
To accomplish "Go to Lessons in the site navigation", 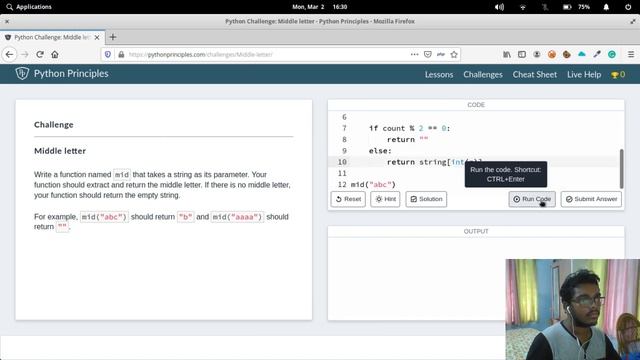I will pyautogui.click(x=439, y=75).
